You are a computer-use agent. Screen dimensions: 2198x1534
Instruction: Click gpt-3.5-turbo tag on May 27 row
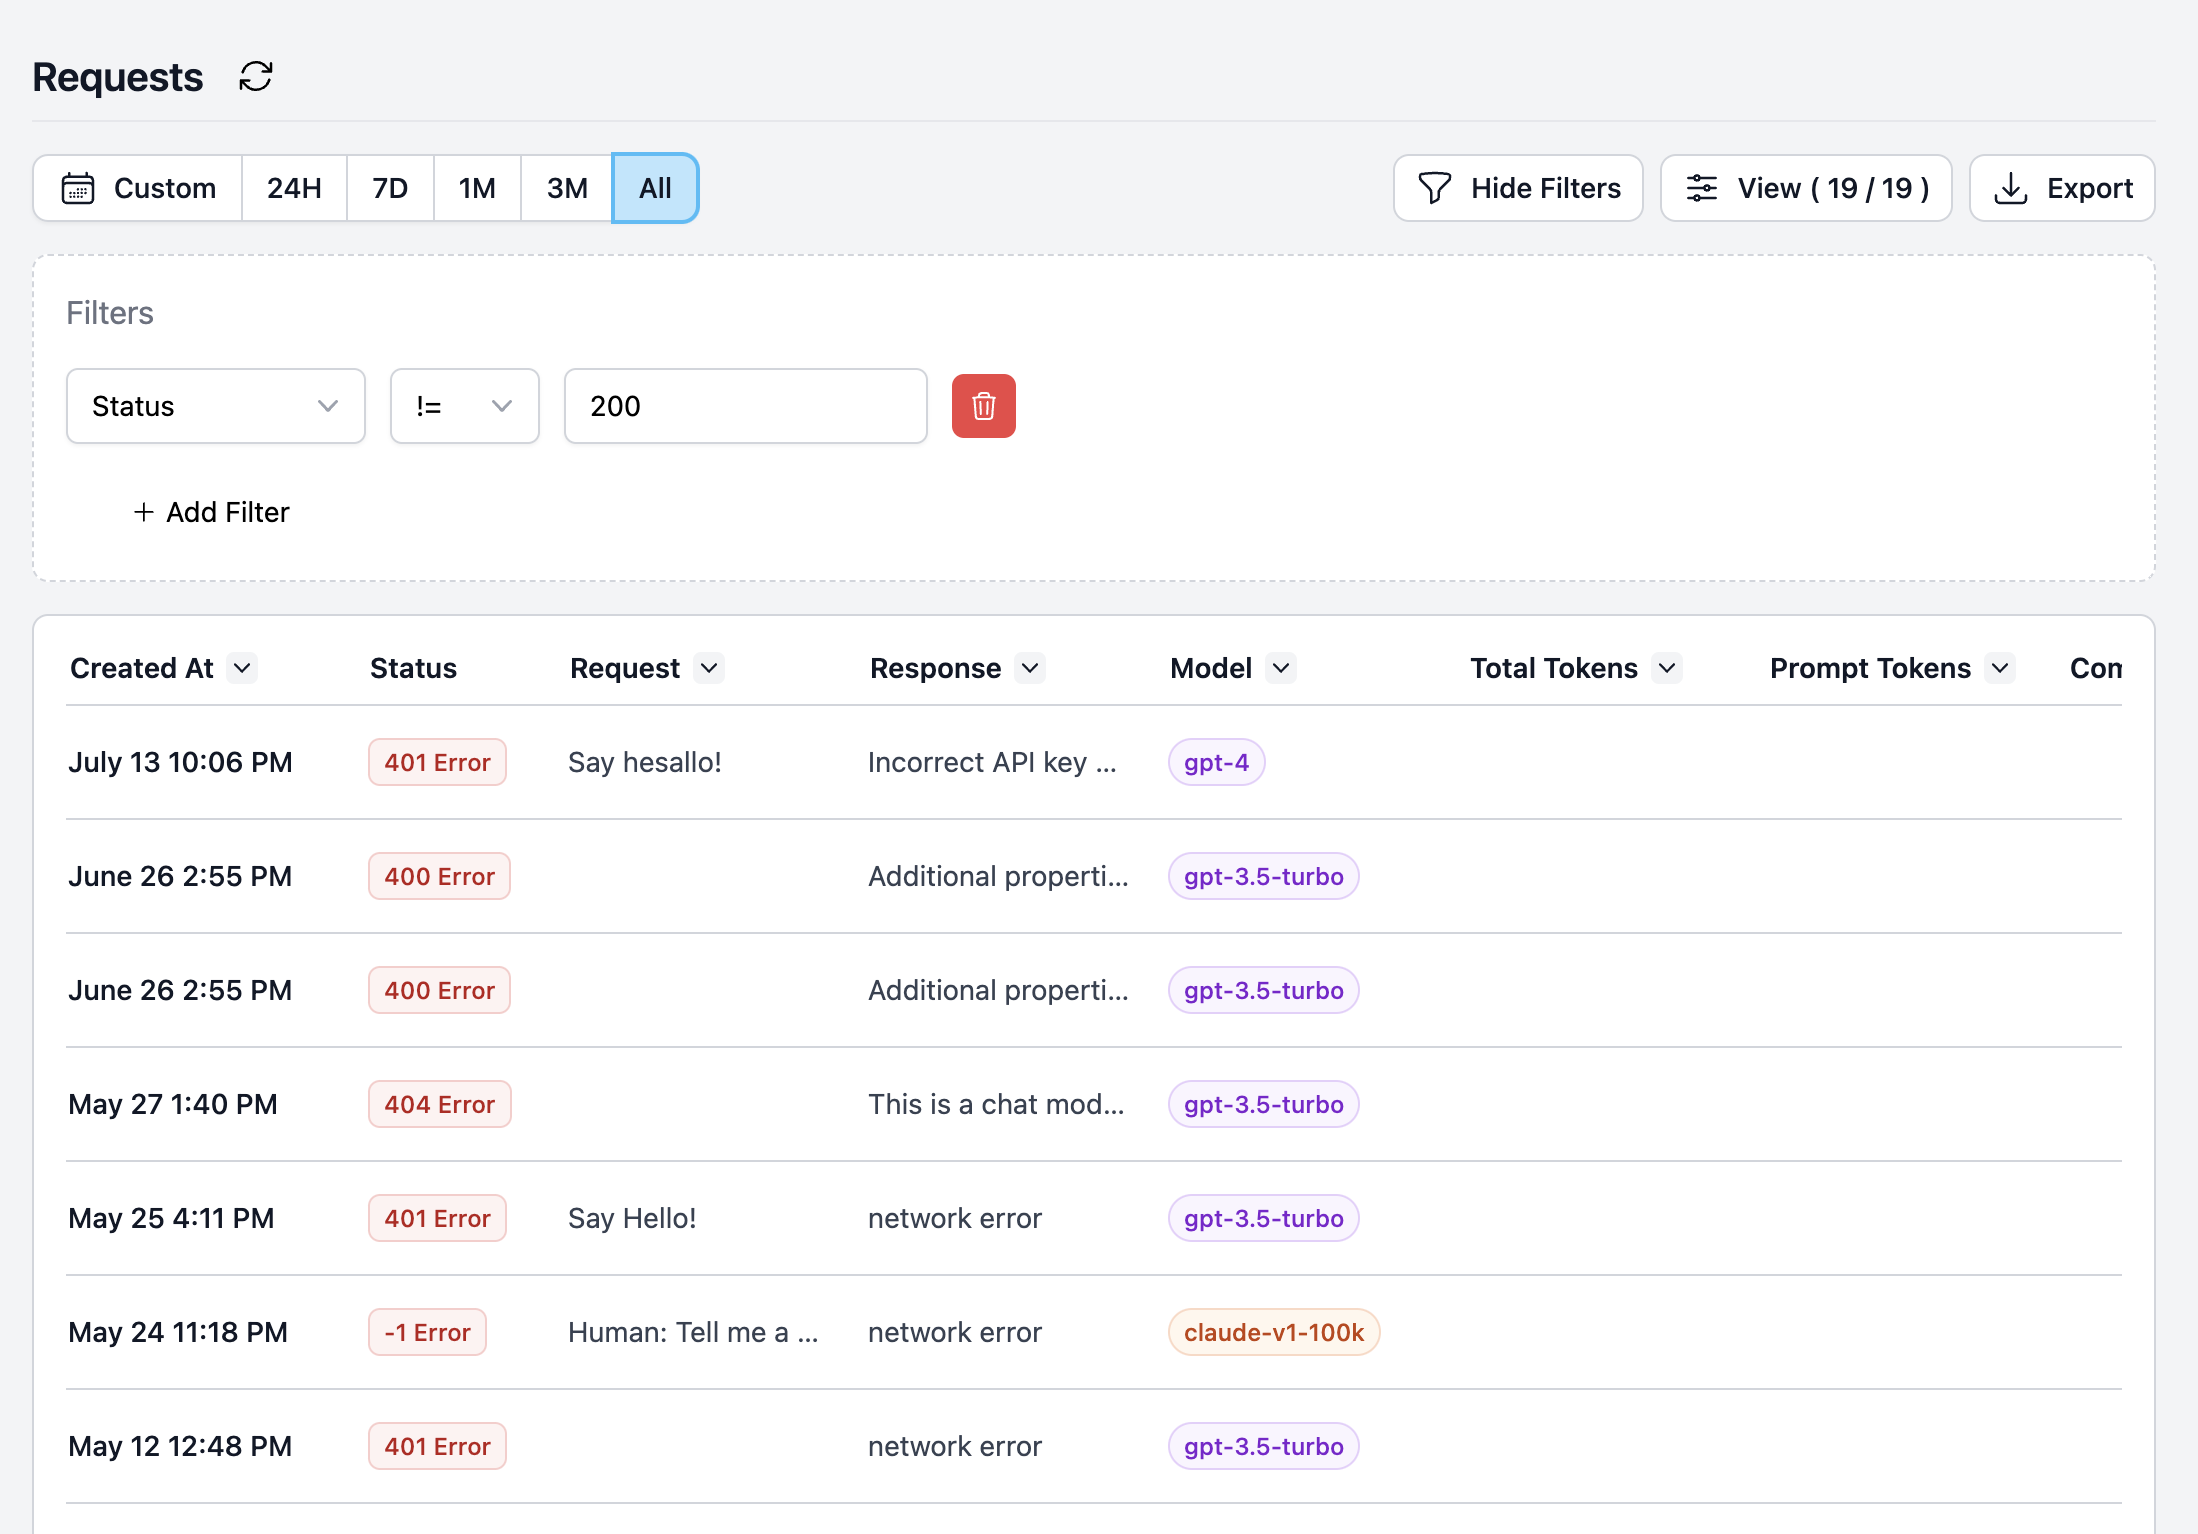(x=1263, y=1104)
